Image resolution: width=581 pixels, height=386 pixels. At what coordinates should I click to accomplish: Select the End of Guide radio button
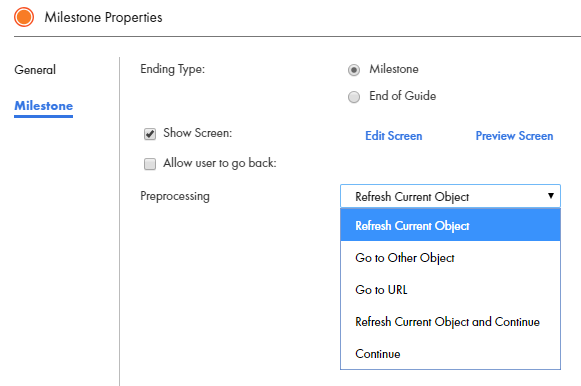click(354, 97)
